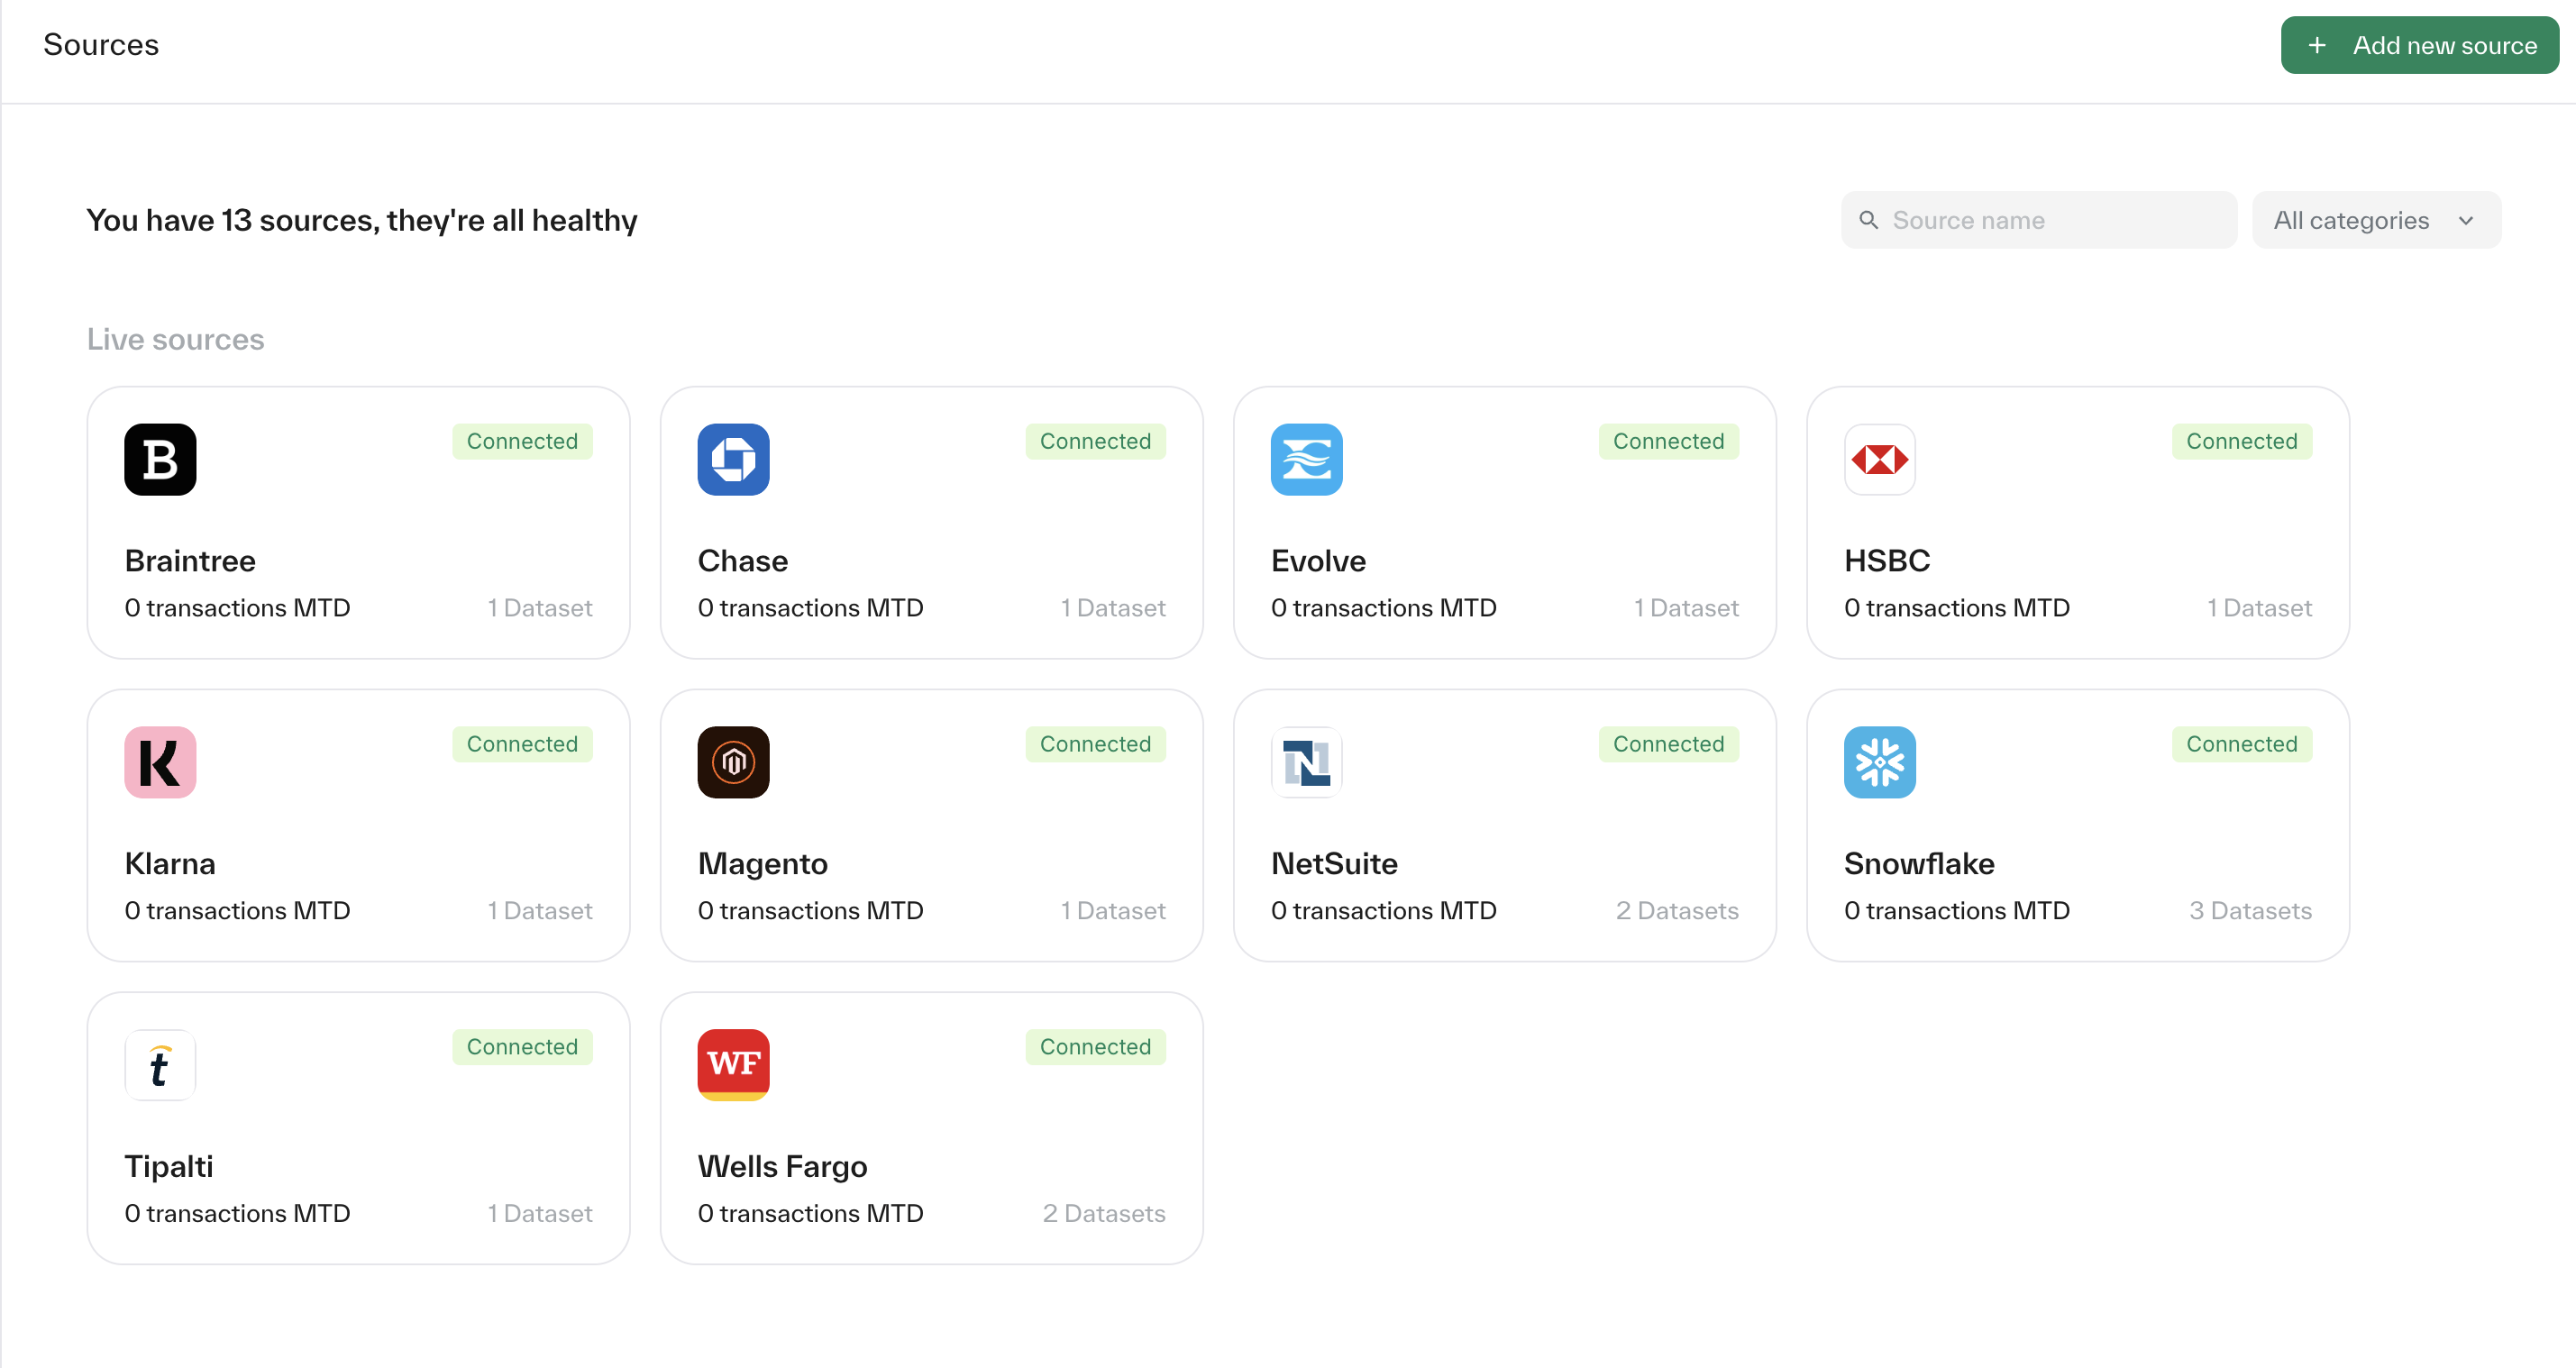This screenshot has height=1368, width=2576.
Task: Click '3 Datasets' on Snowflake card
Action: coord(2250,911)
